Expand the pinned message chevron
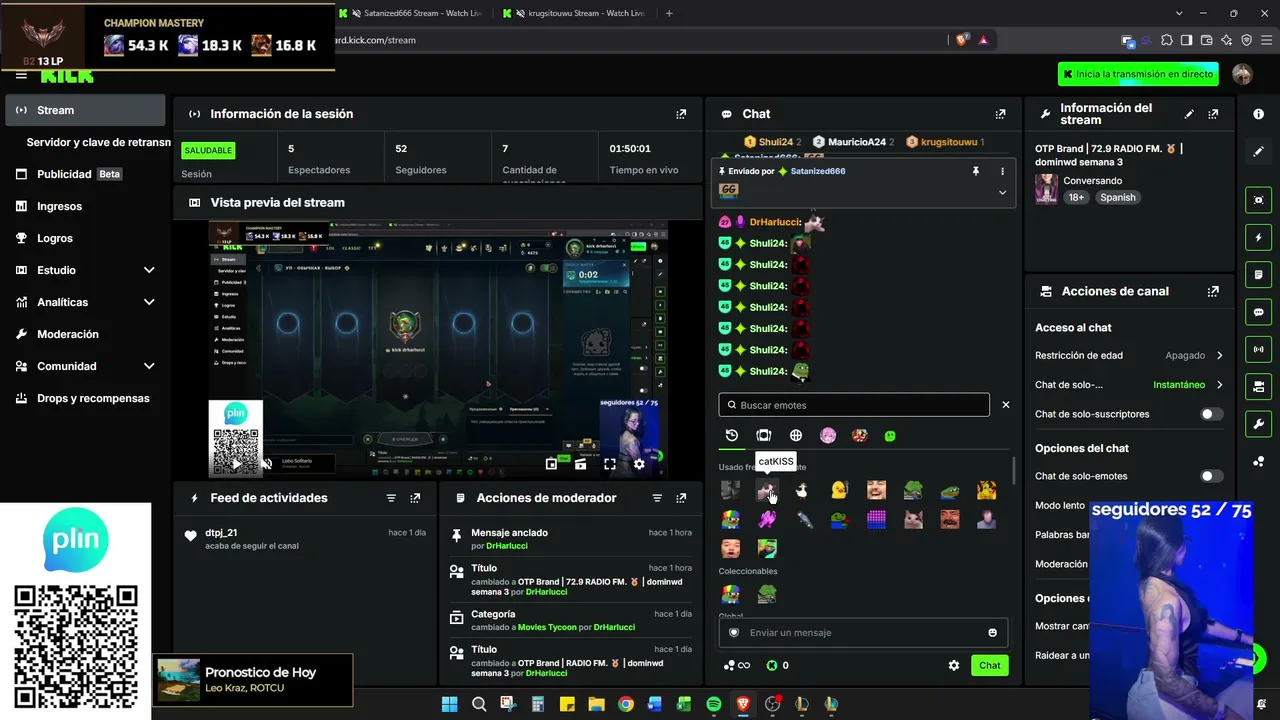Image resolution: width=1280 pixels, height=720 pixels. pyautogui.click(x=1002, y=193)
